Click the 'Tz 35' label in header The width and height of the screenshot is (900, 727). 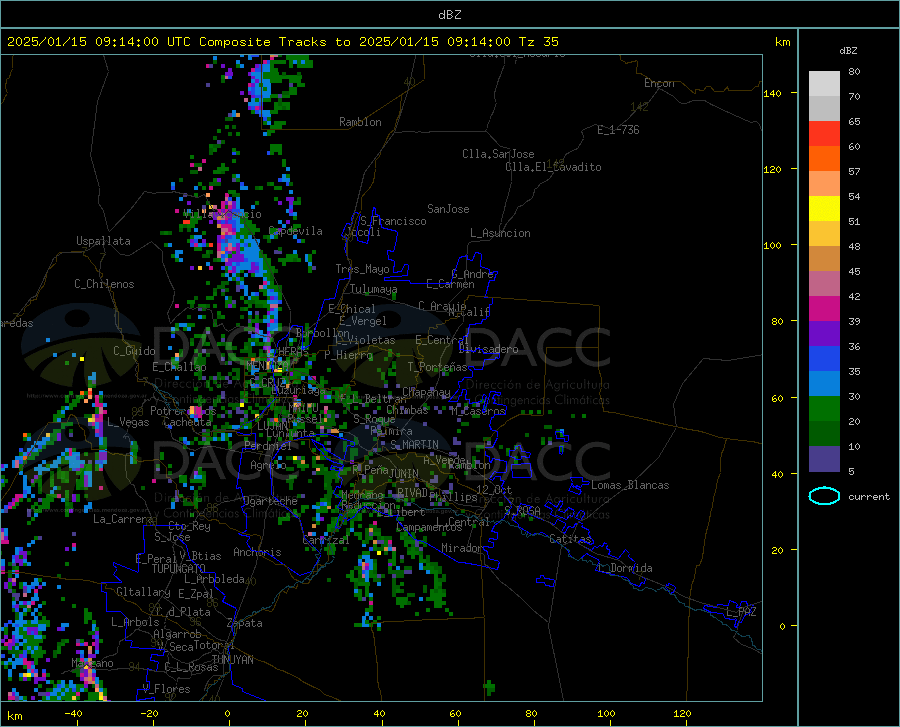coord(538,42)
